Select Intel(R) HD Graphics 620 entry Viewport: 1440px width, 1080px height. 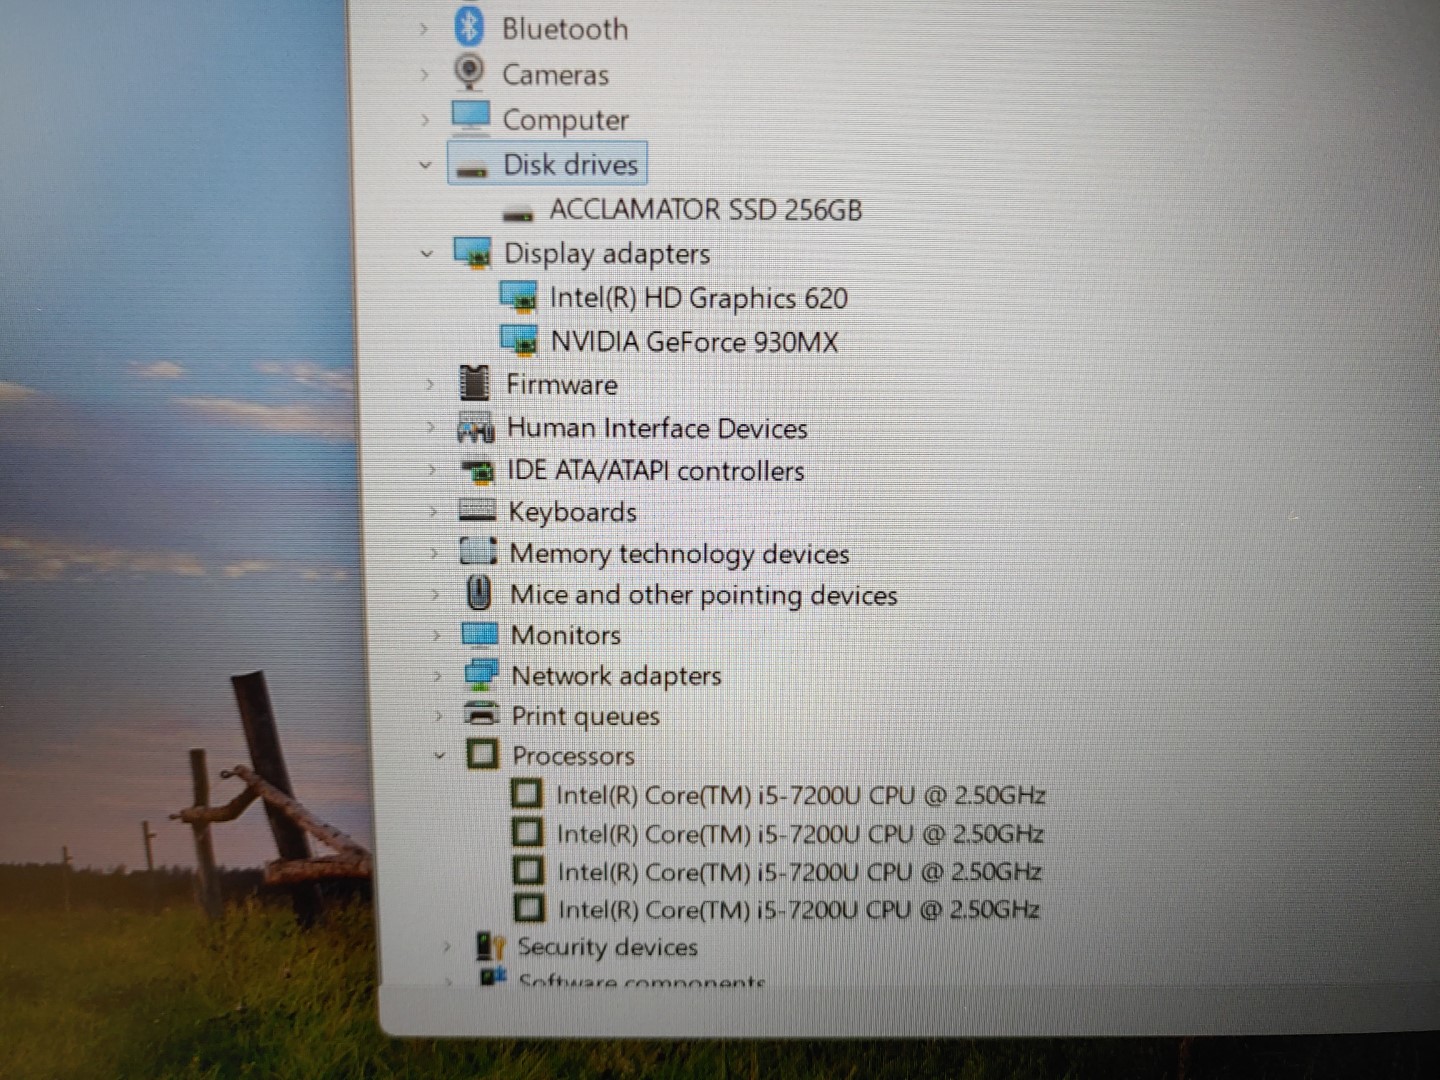coord(698,298)
